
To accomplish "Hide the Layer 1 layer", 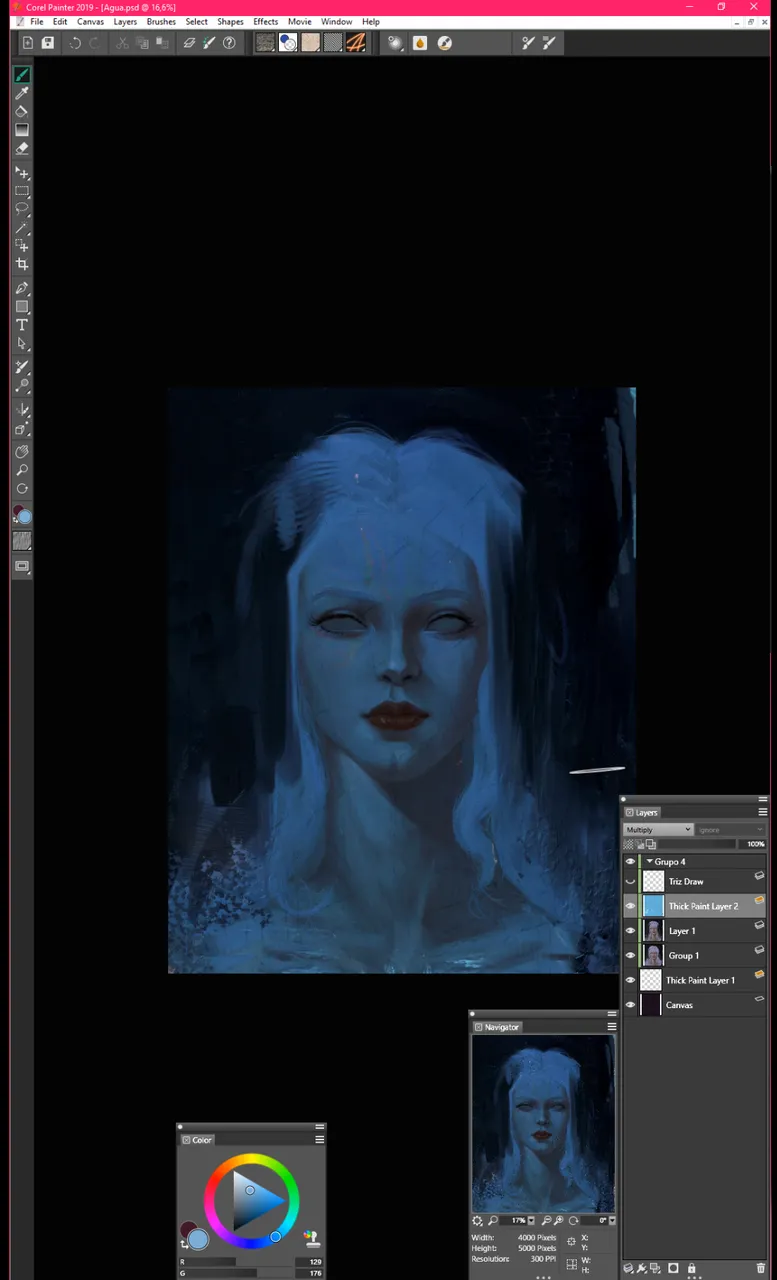I will coord(630,931).
